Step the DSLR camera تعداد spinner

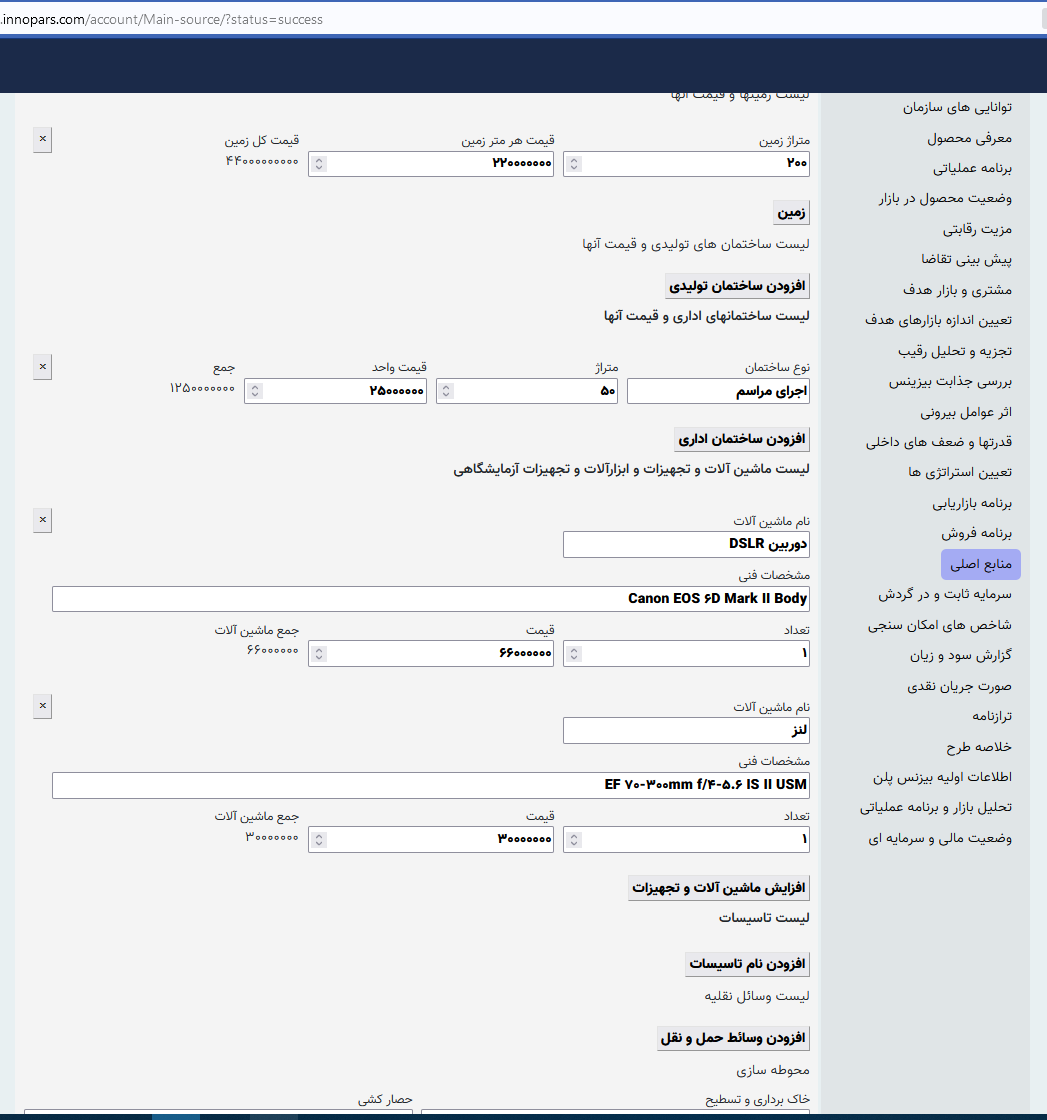tap(574, 654)
